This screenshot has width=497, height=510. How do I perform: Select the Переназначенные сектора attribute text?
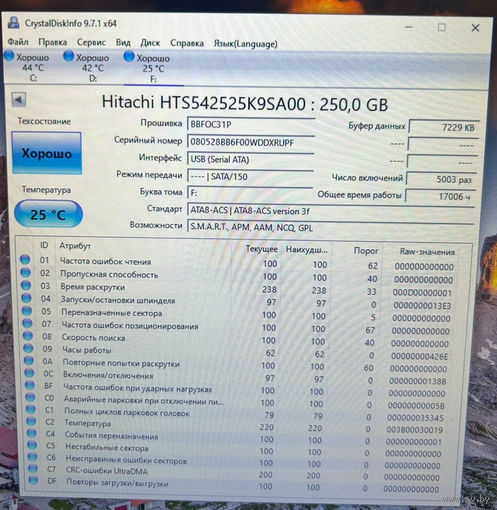pyautogui.click(x=112, y=313)
